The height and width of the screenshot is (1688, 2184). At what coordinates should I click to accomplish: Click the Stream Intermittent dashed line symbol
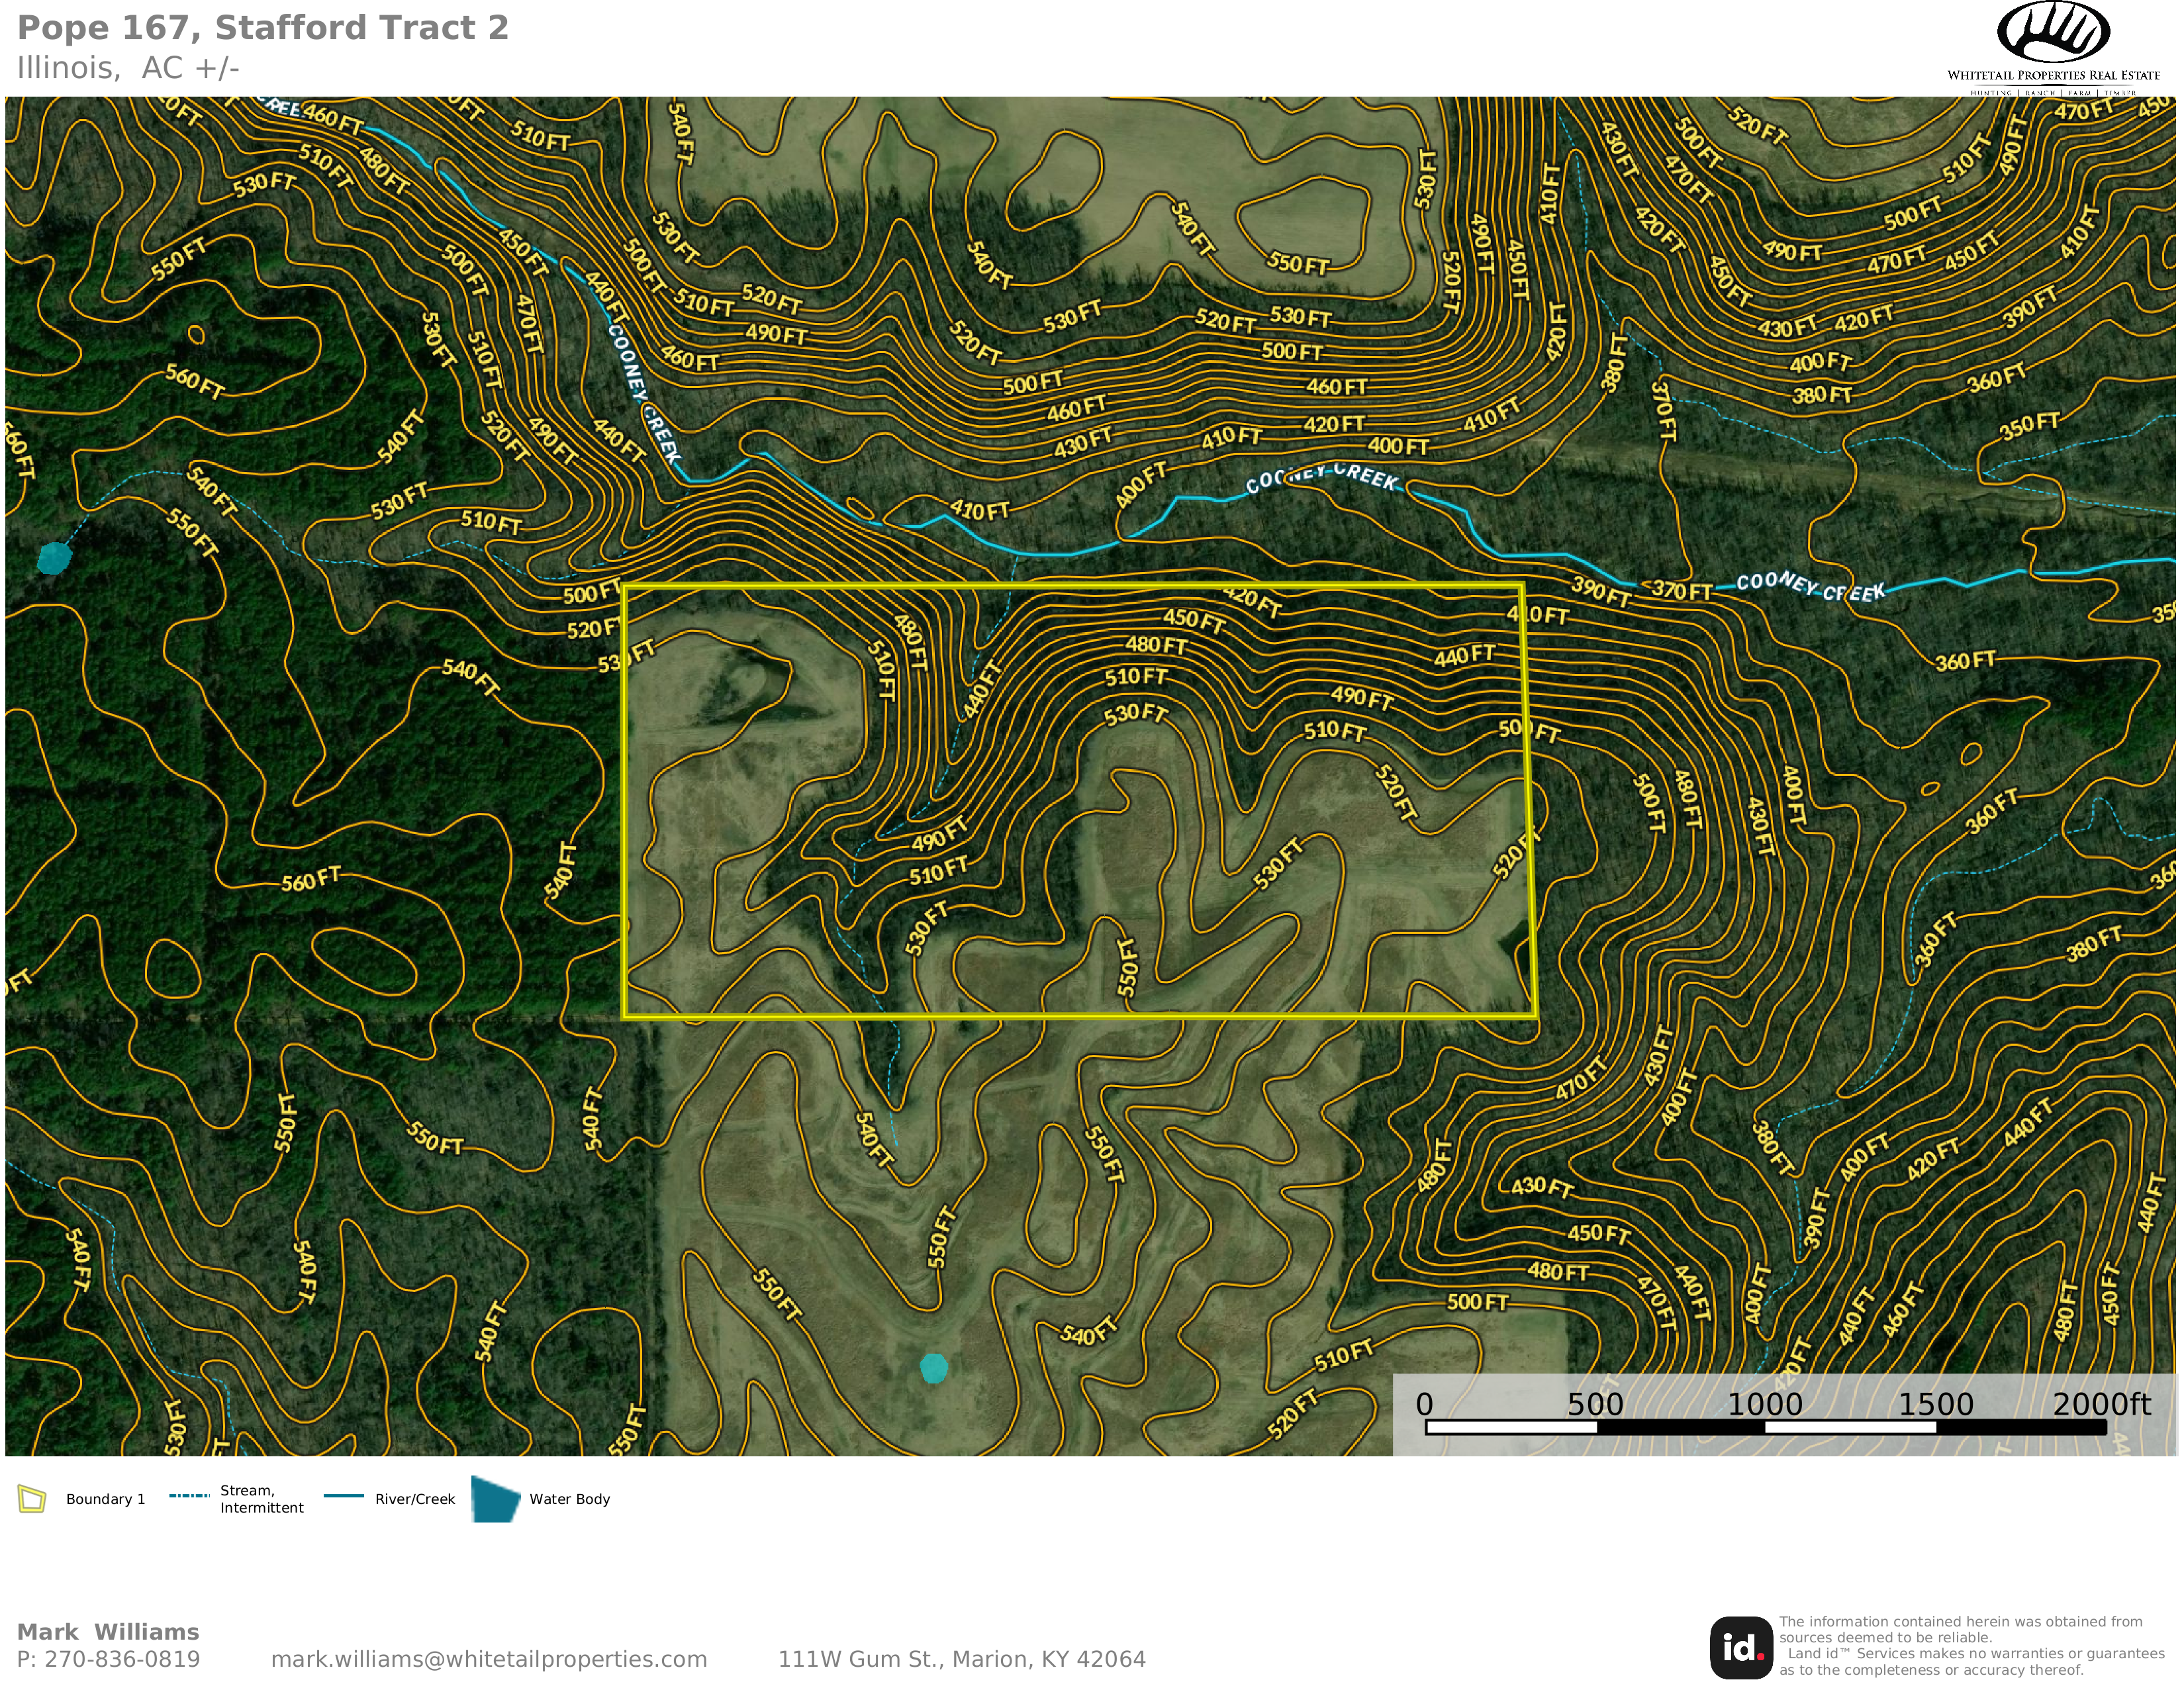pos(189,1496)
